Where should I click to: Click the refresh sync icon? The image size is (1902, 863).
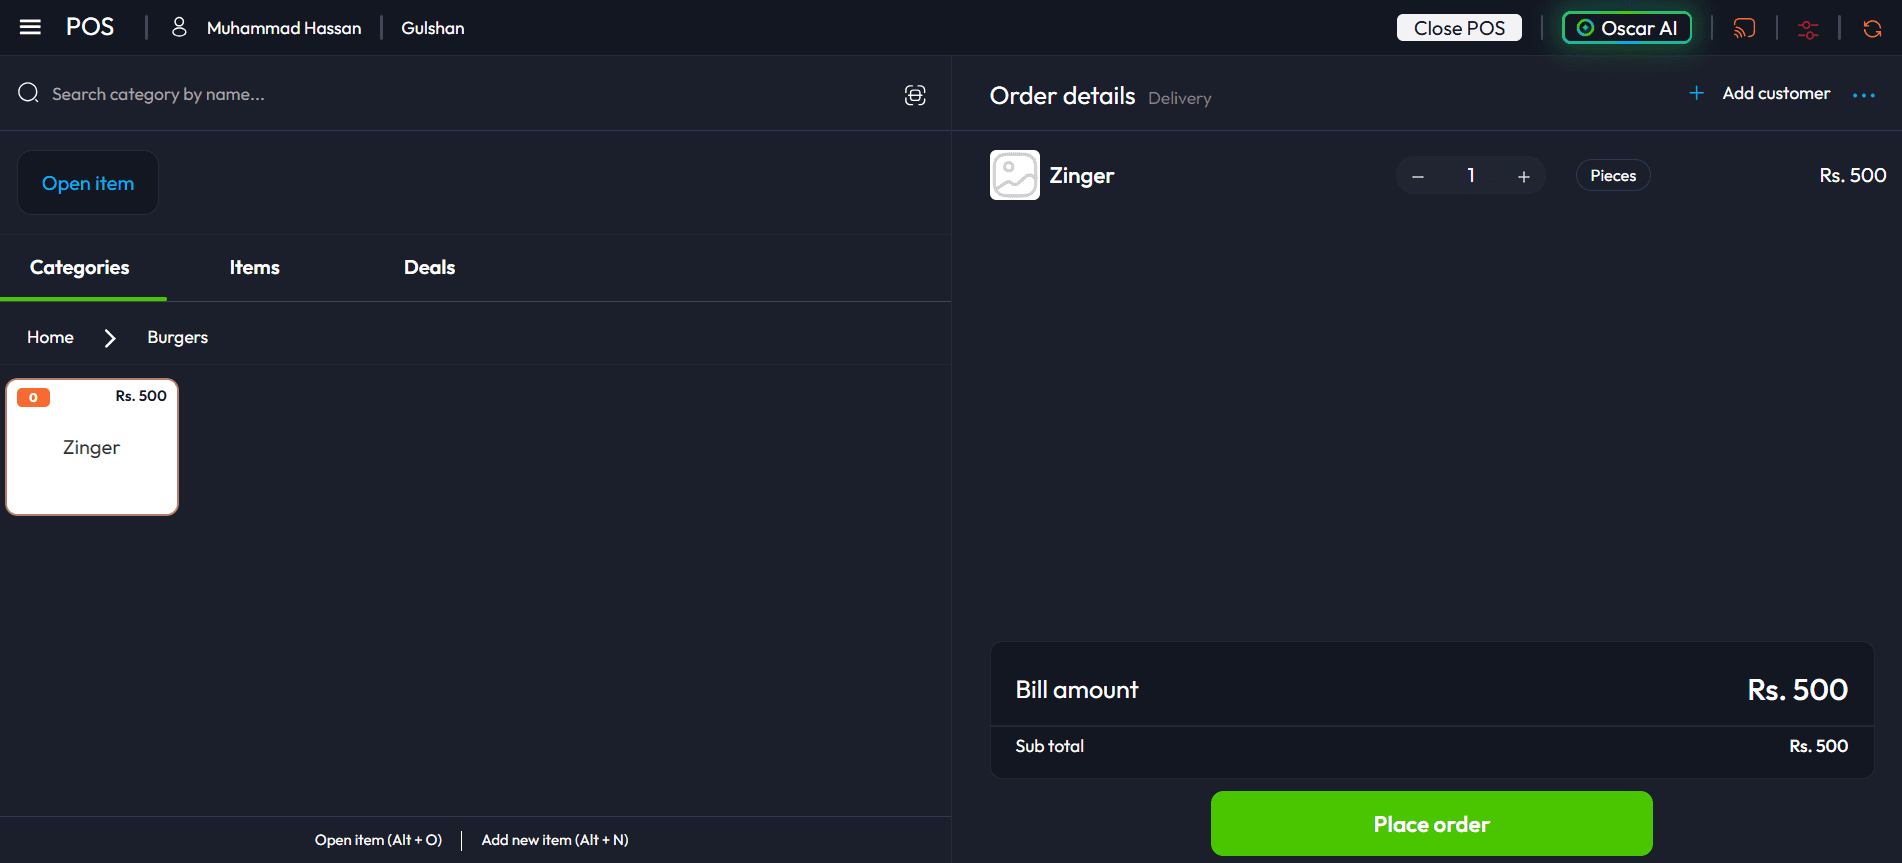1872,28
